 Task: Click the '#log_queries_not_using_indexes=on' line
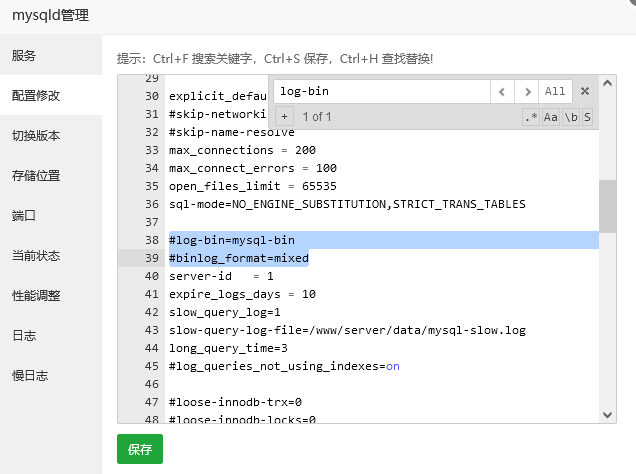pyautogui.click(x=284, y=366)
